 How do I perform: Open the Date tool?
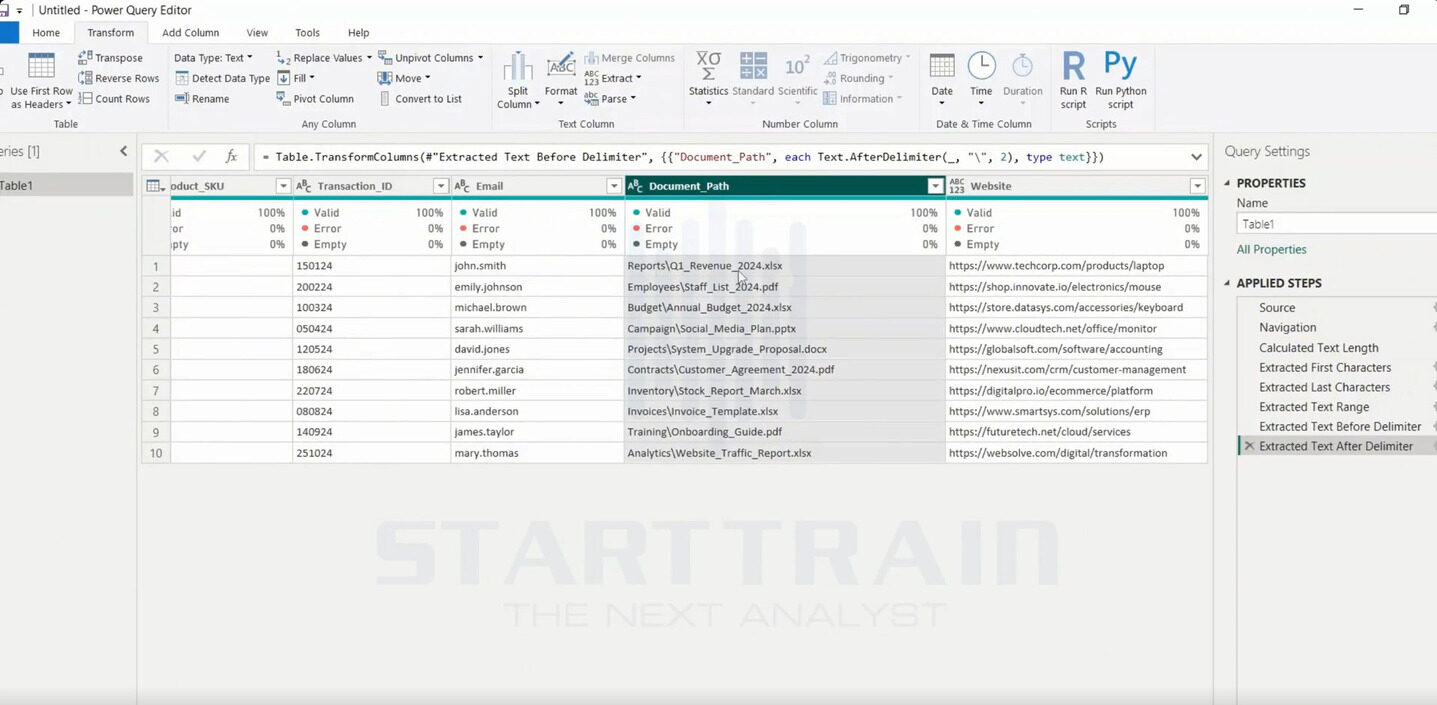point(942,80)
